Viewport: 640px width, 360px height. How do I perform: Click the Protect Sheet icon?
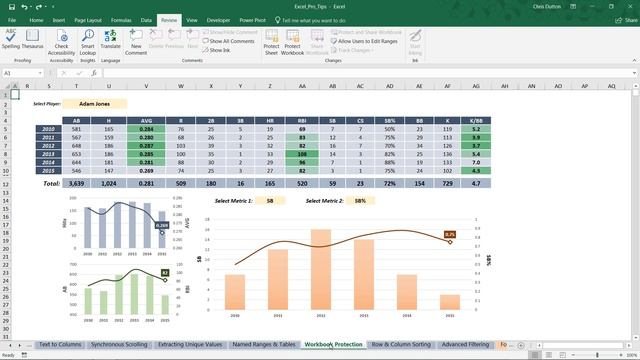271,42
